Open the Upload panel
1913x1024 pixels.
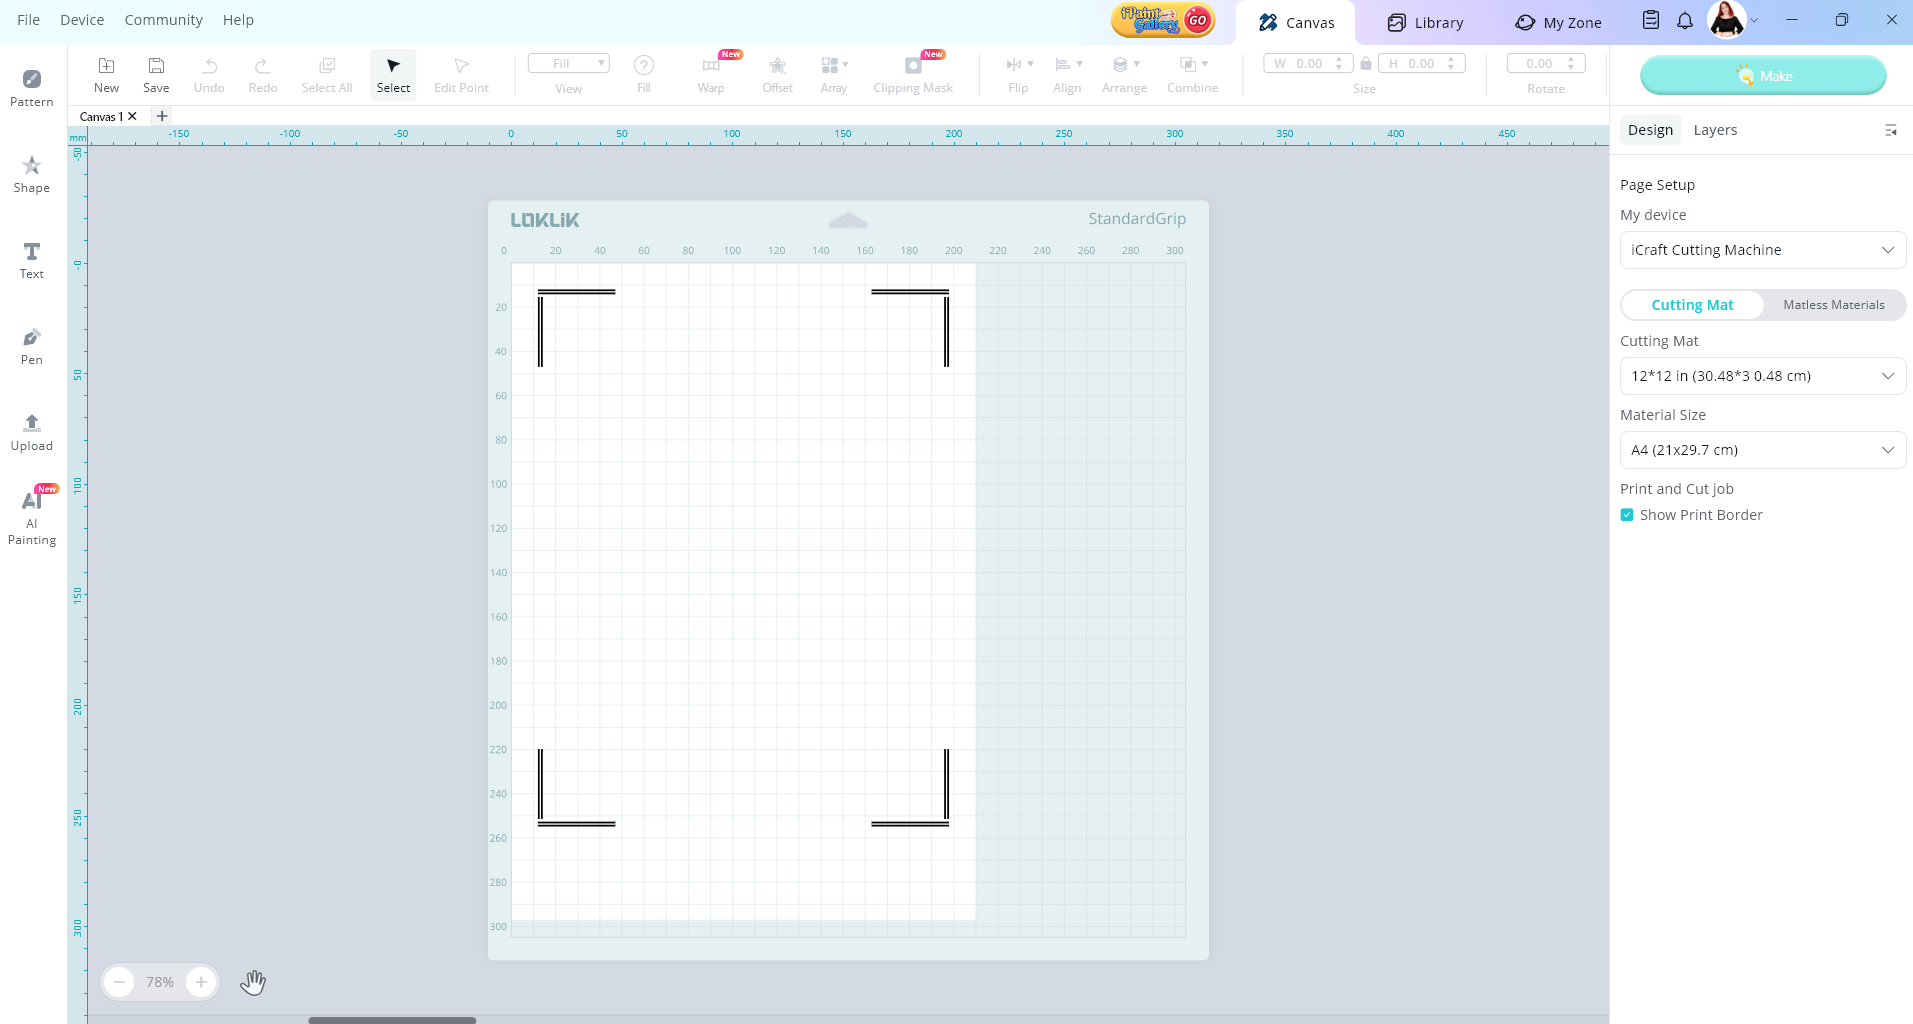[32, 432]
